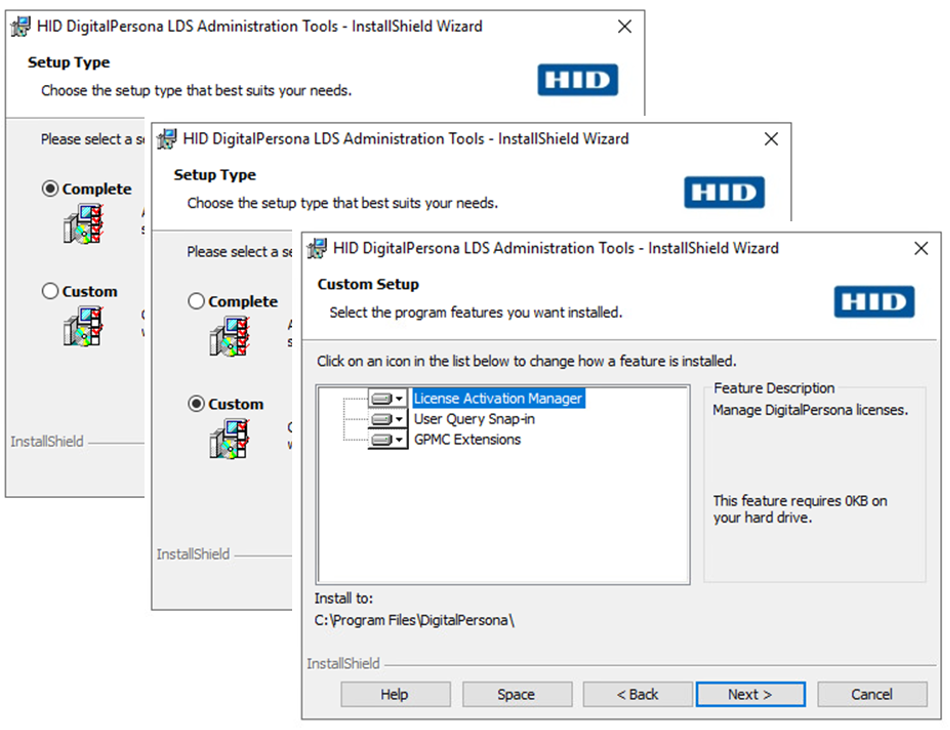This screenshot has height=730, width=950.
Task: Click the HID logo in the Custom Setup dialog
Action: point(874,302)
